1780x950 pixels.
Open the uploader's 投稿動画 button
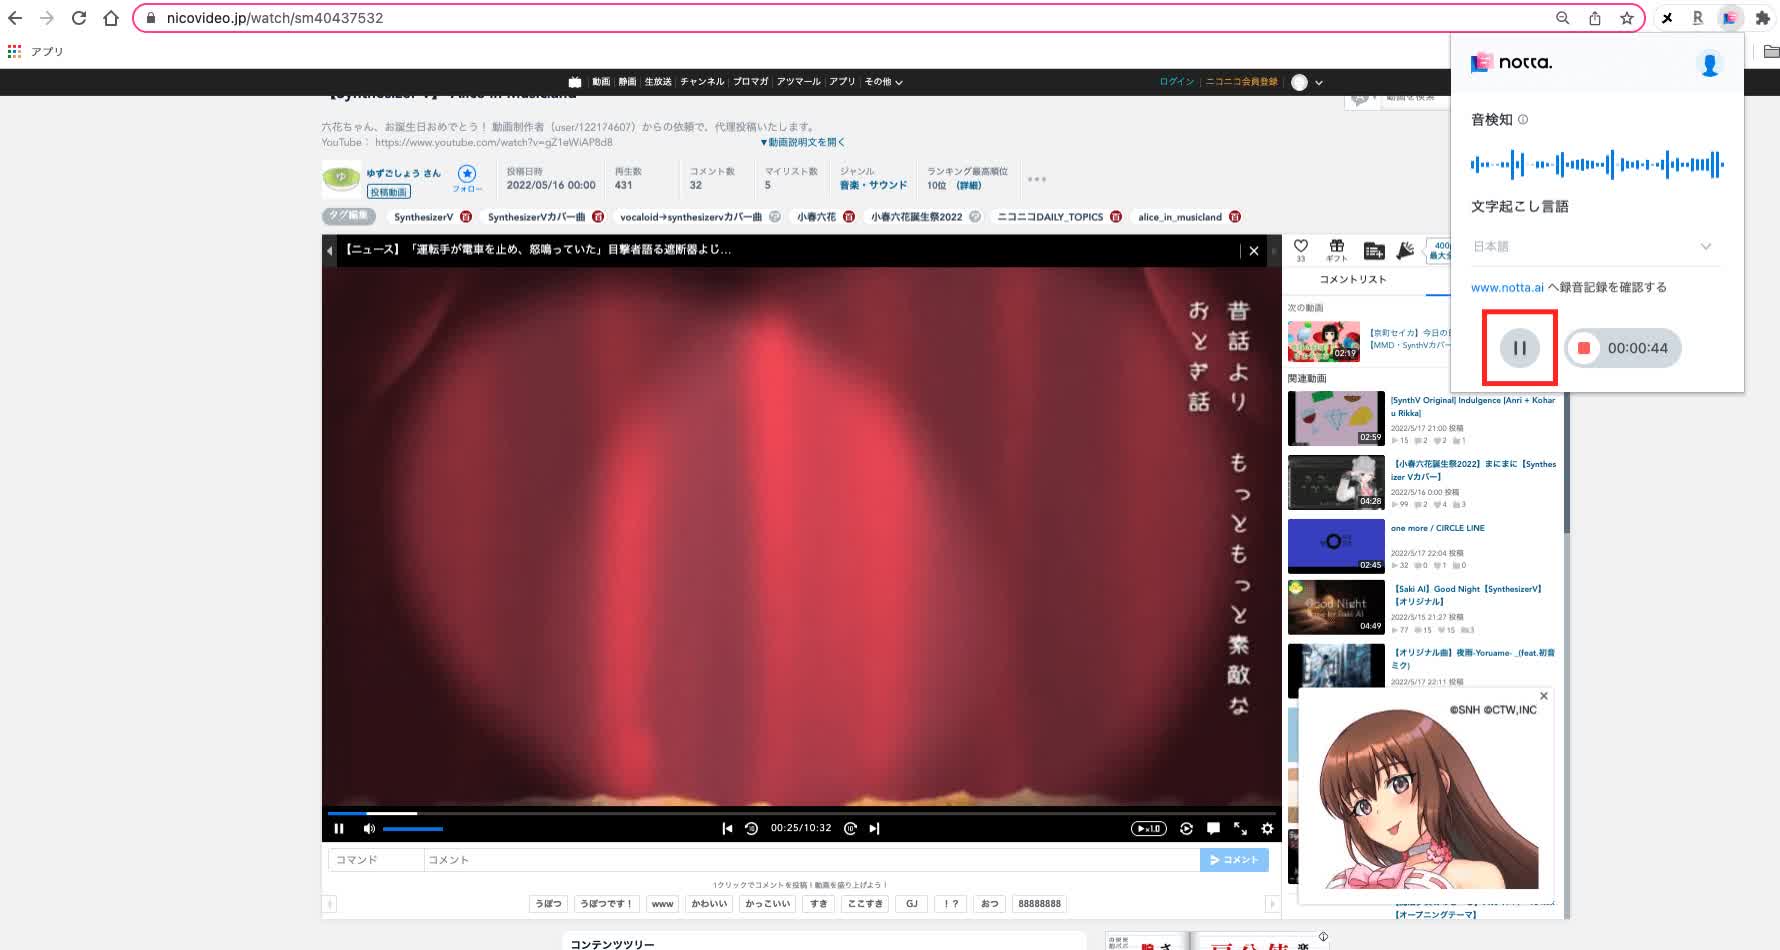(388, 192)
